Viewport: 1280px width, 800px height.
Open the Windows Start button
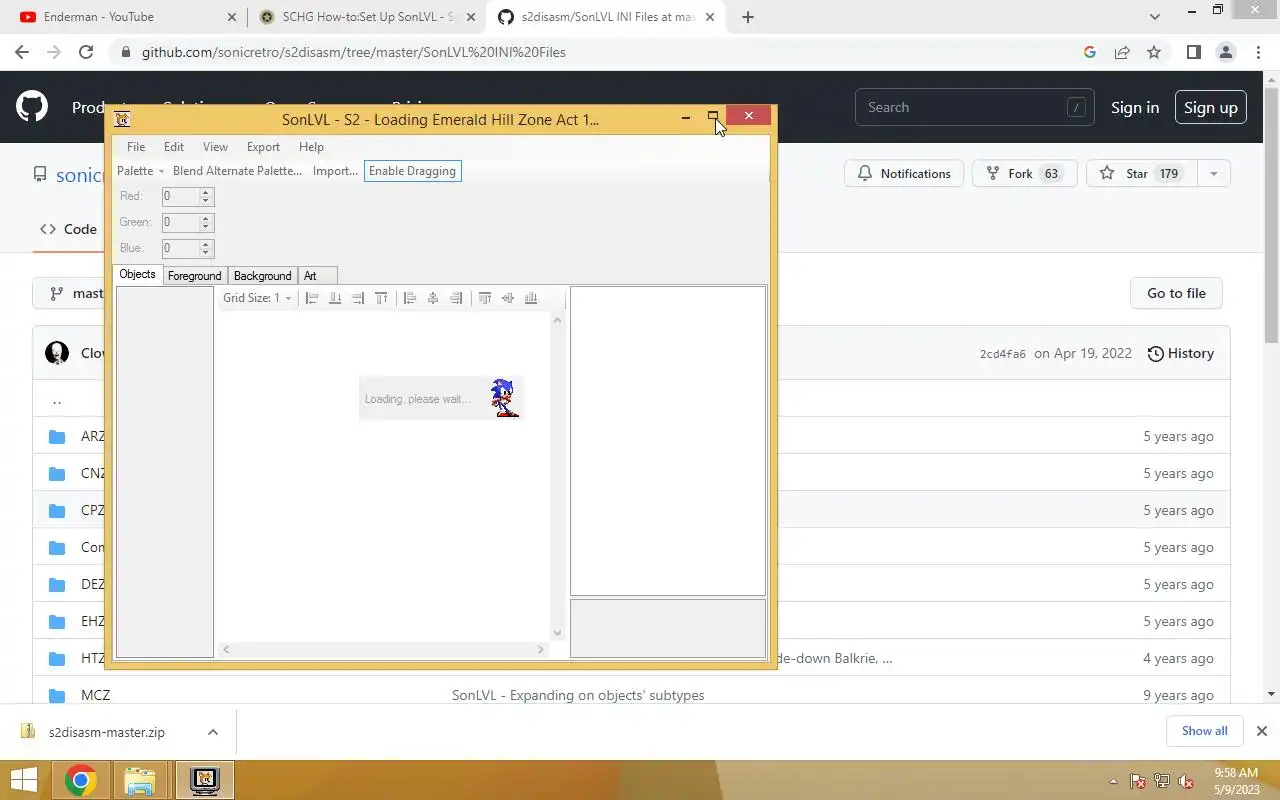coord(24,780)
